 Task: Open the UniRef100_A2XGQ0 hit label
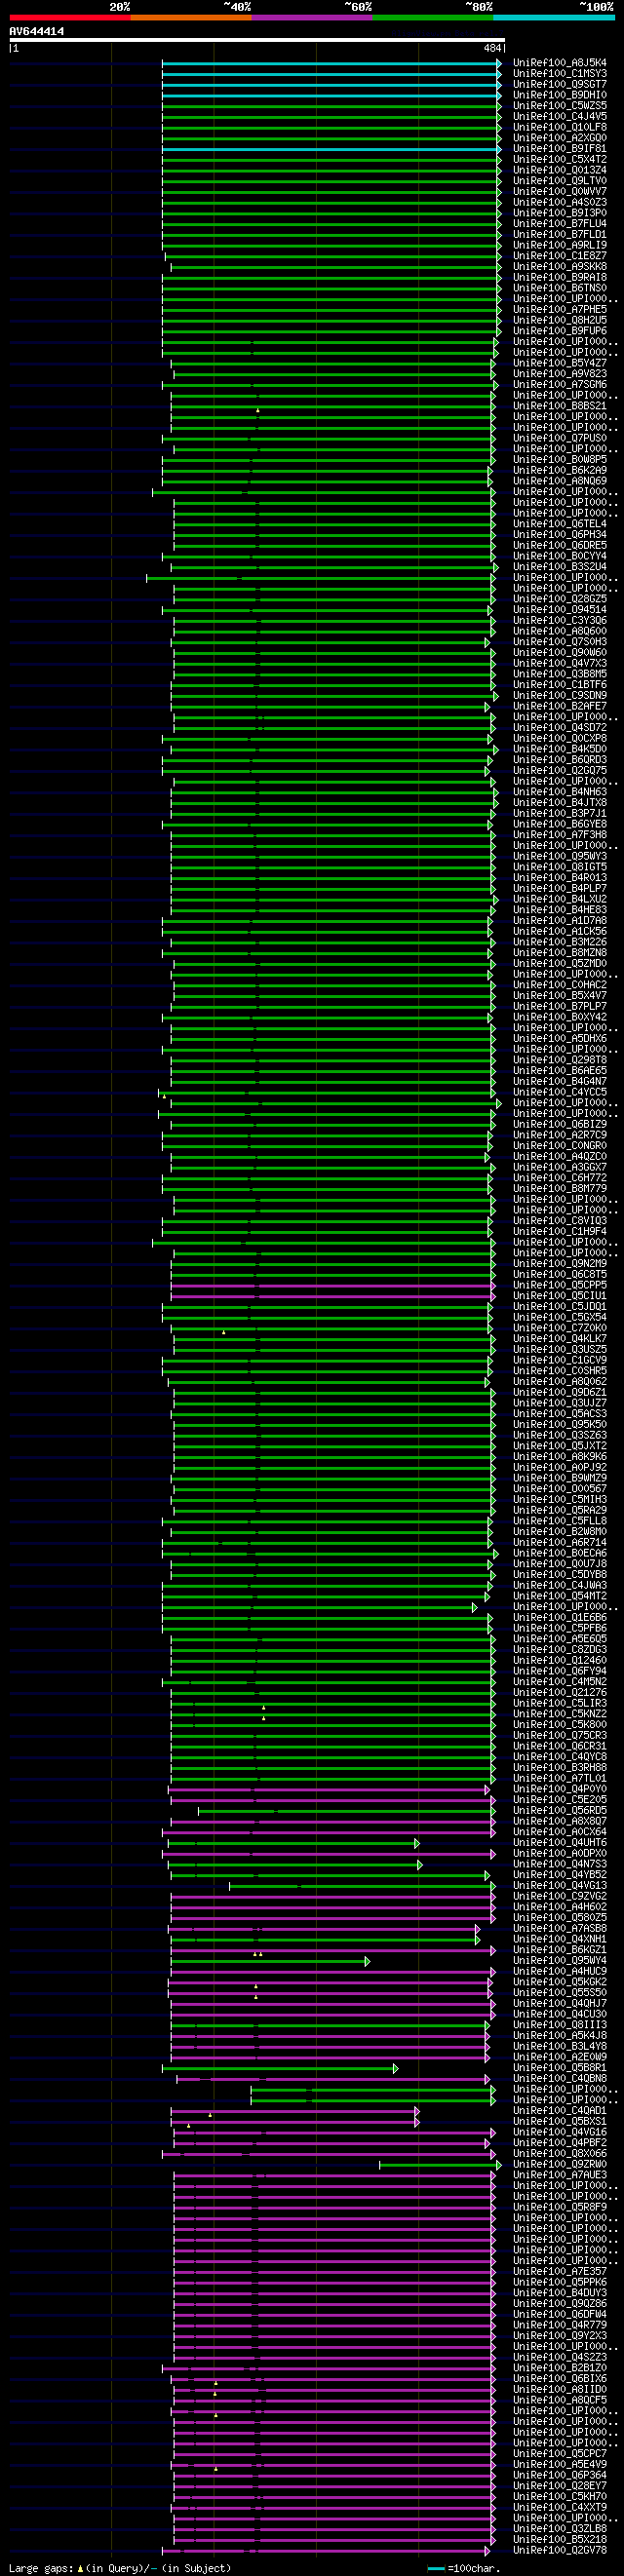tap(560, 138)
